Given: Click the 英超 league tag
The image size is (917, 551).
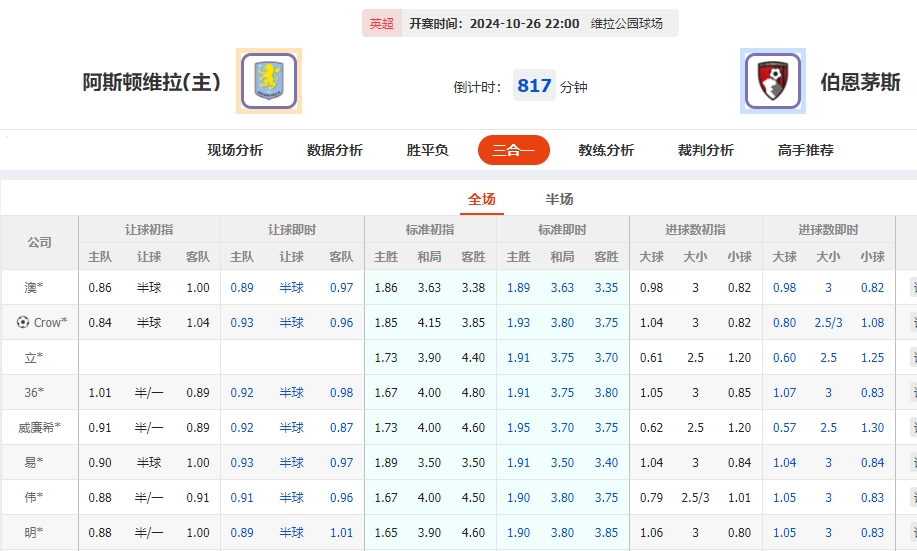Looking at the screenshot, I should (x=381, y=24).
